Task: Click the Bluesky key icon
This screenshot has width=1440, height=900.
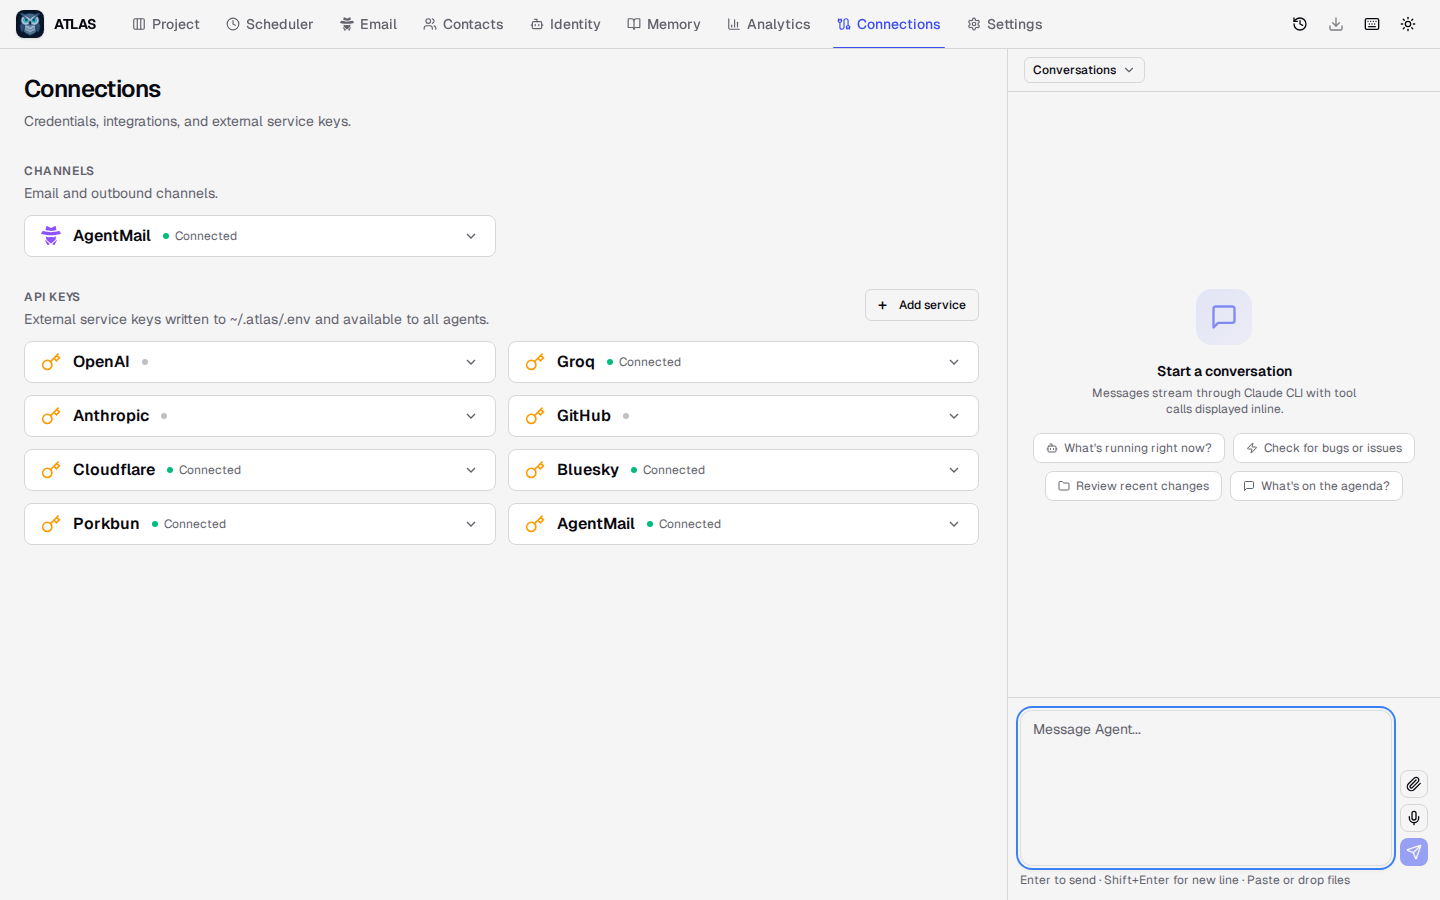Action: (535, 470)
